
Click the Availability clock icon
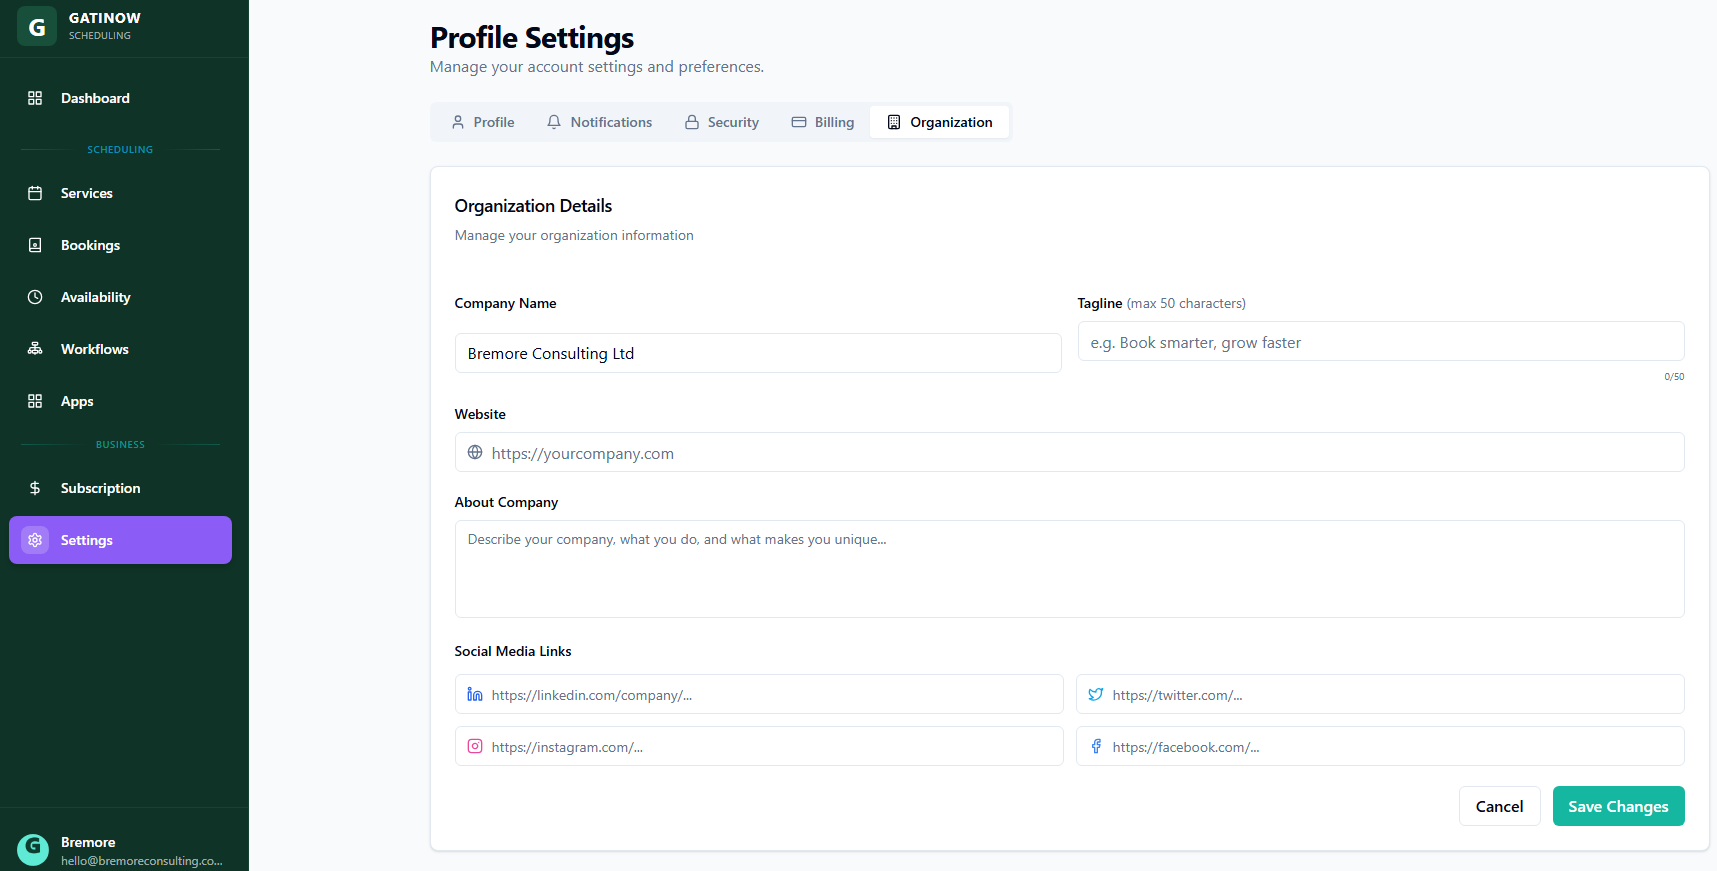(x=35, y=297)
